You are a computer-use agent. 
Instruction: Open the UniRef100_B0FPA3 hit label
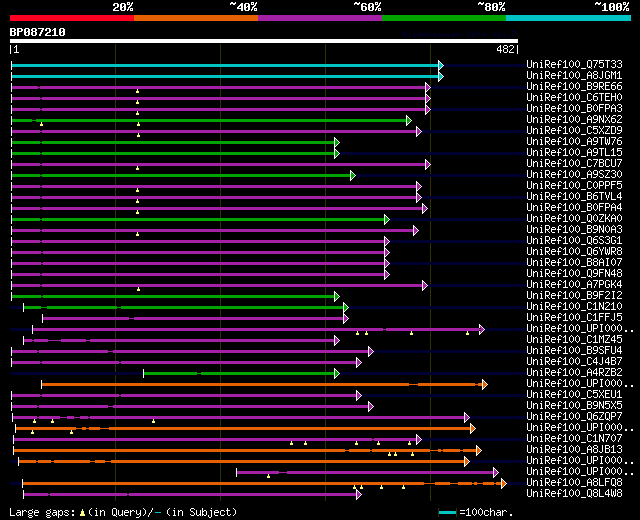[x=574, y=109]
